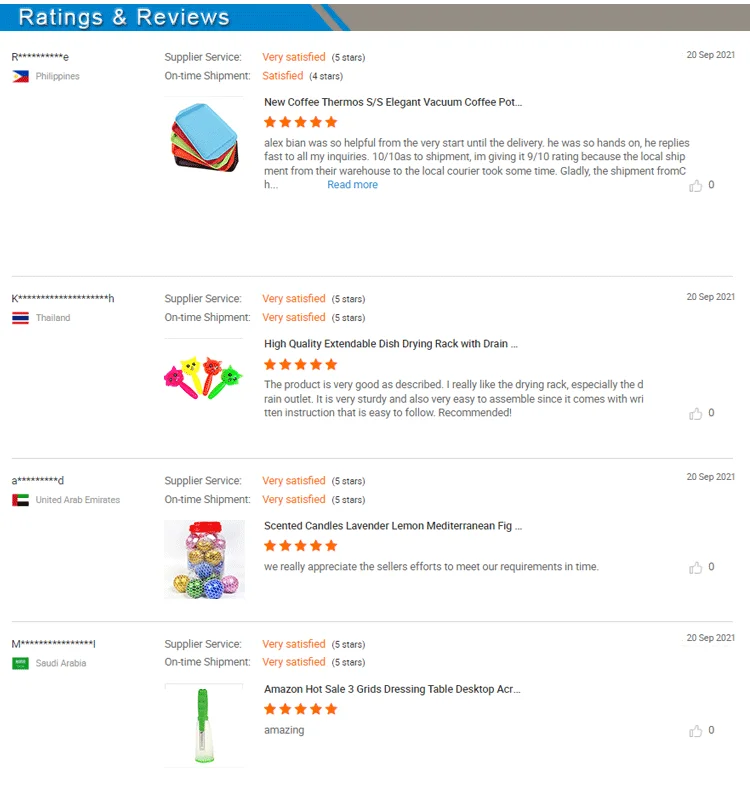
Task: Open Amazon Hot Sale 3 Grids product title
Action: (392, 689)
